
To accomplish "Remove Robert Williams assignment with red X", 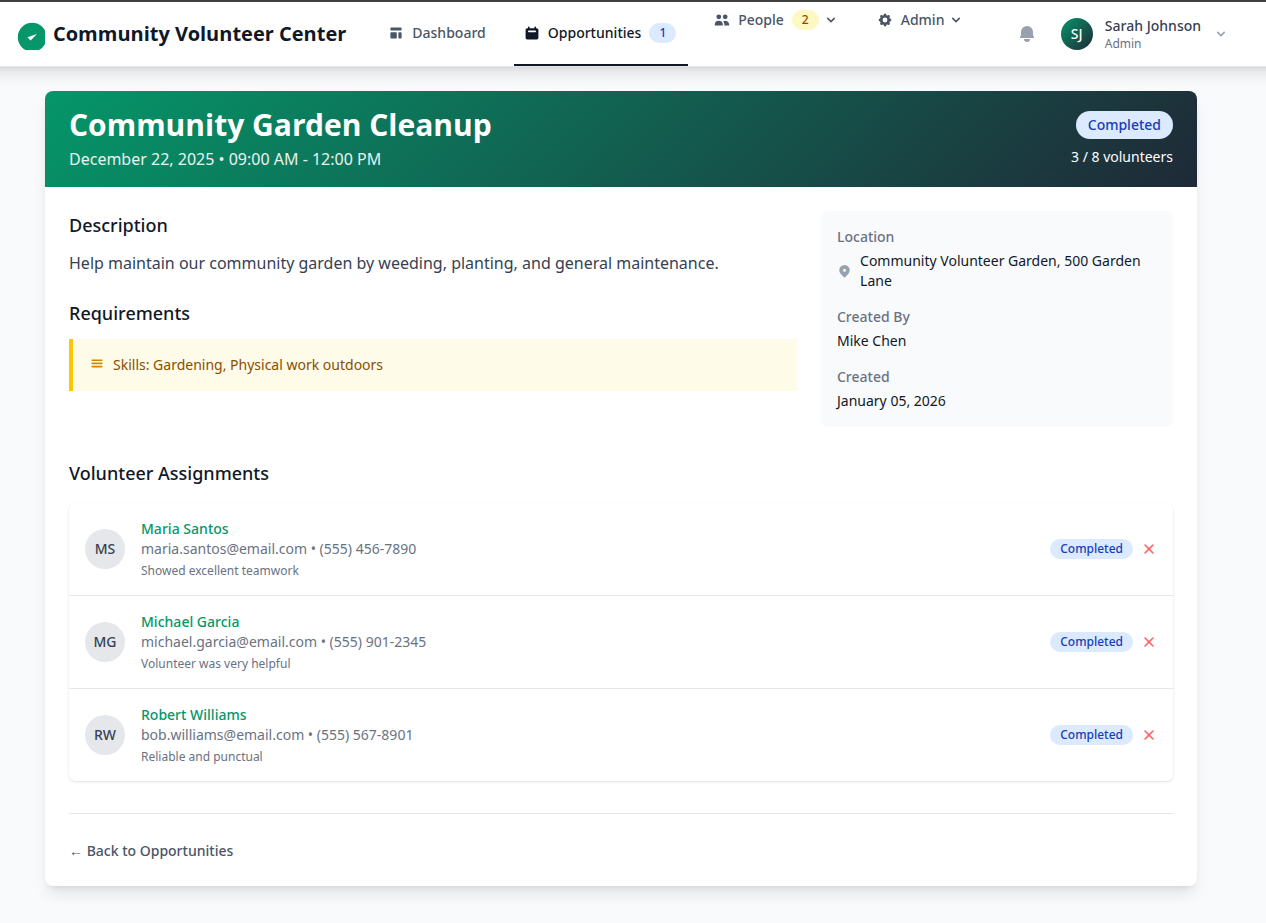I will coord(1149,735).
